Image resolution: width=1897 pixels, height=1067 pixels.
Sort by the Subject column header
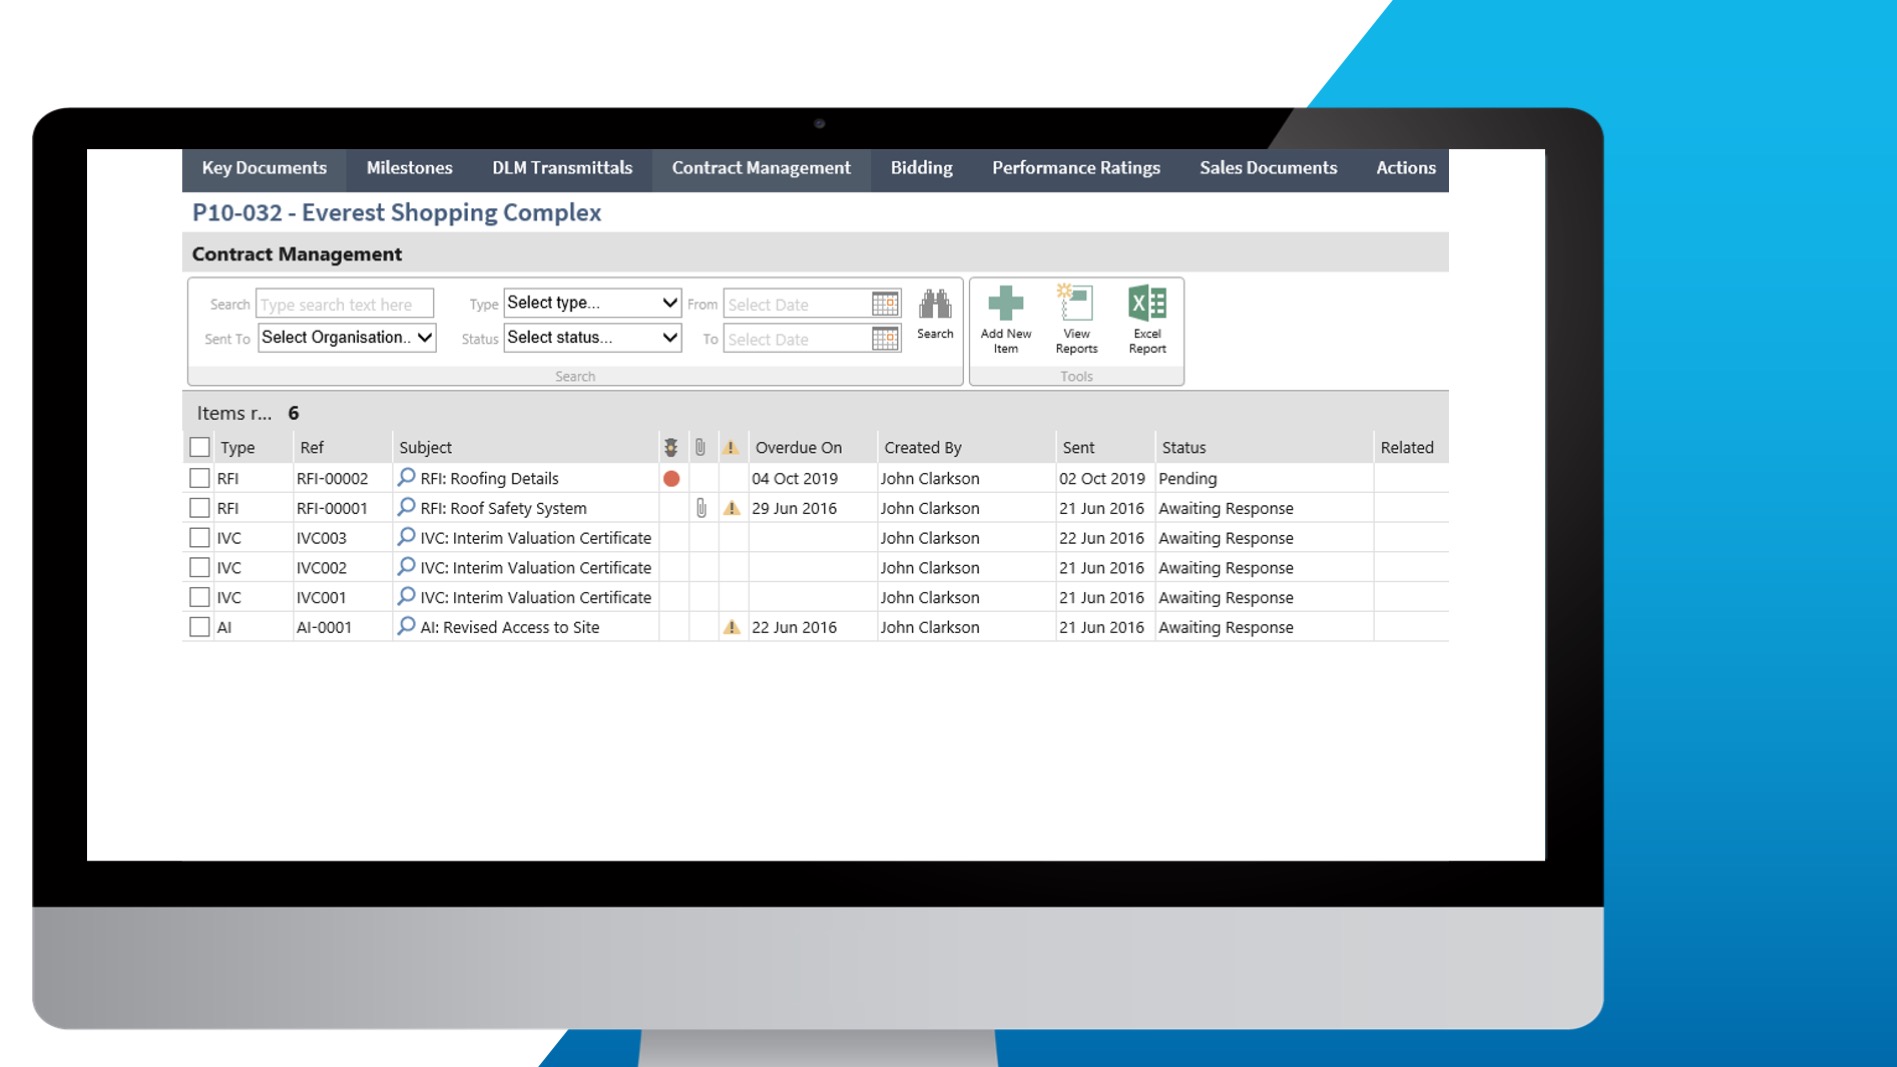(425, 447)
